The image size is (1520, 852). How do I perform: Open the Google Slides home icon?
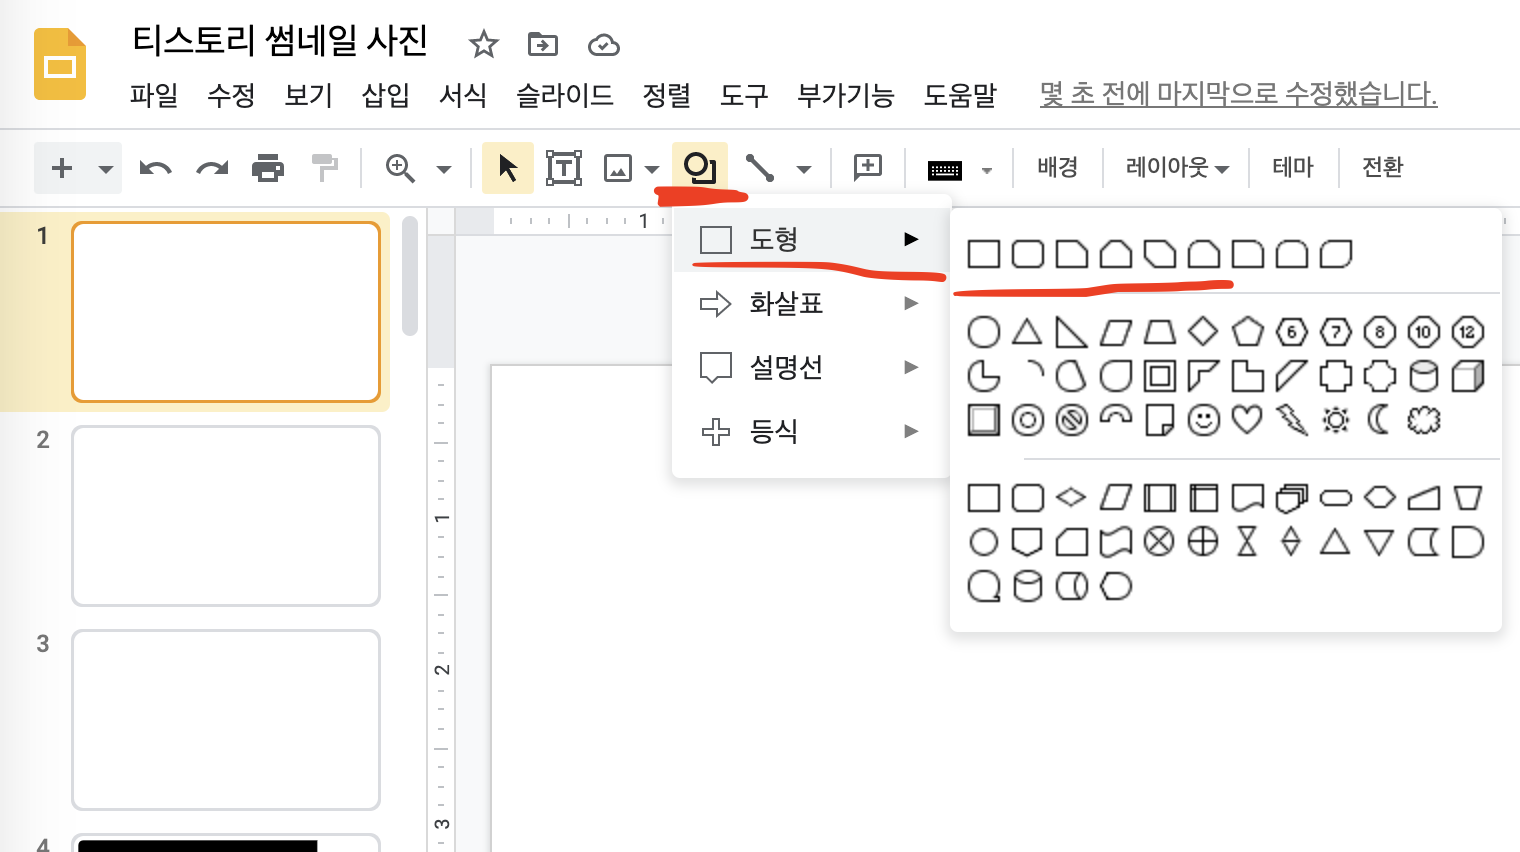pyautogui.click(x=60, y=65)
